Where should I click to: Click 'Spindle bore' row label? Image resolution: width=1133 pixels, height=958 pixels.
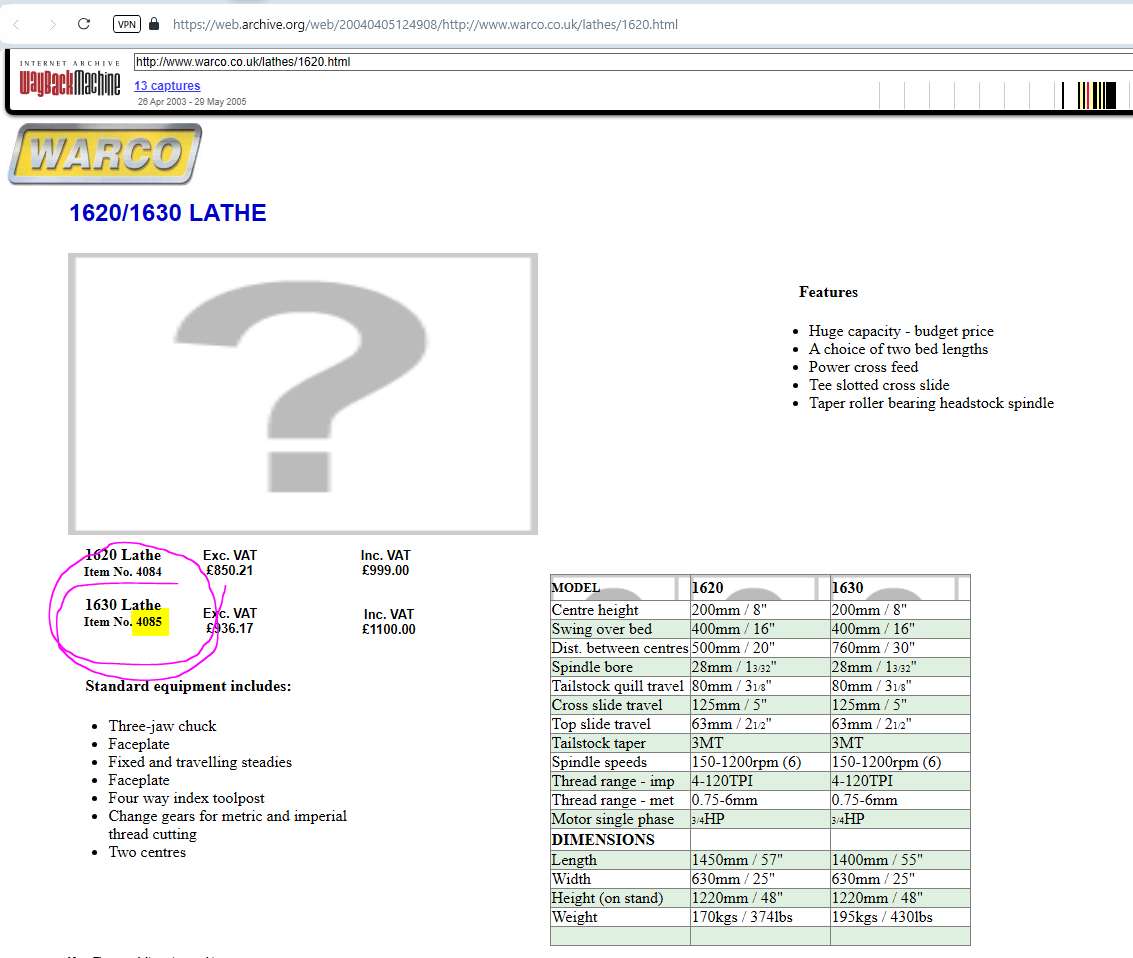point(592,667)
